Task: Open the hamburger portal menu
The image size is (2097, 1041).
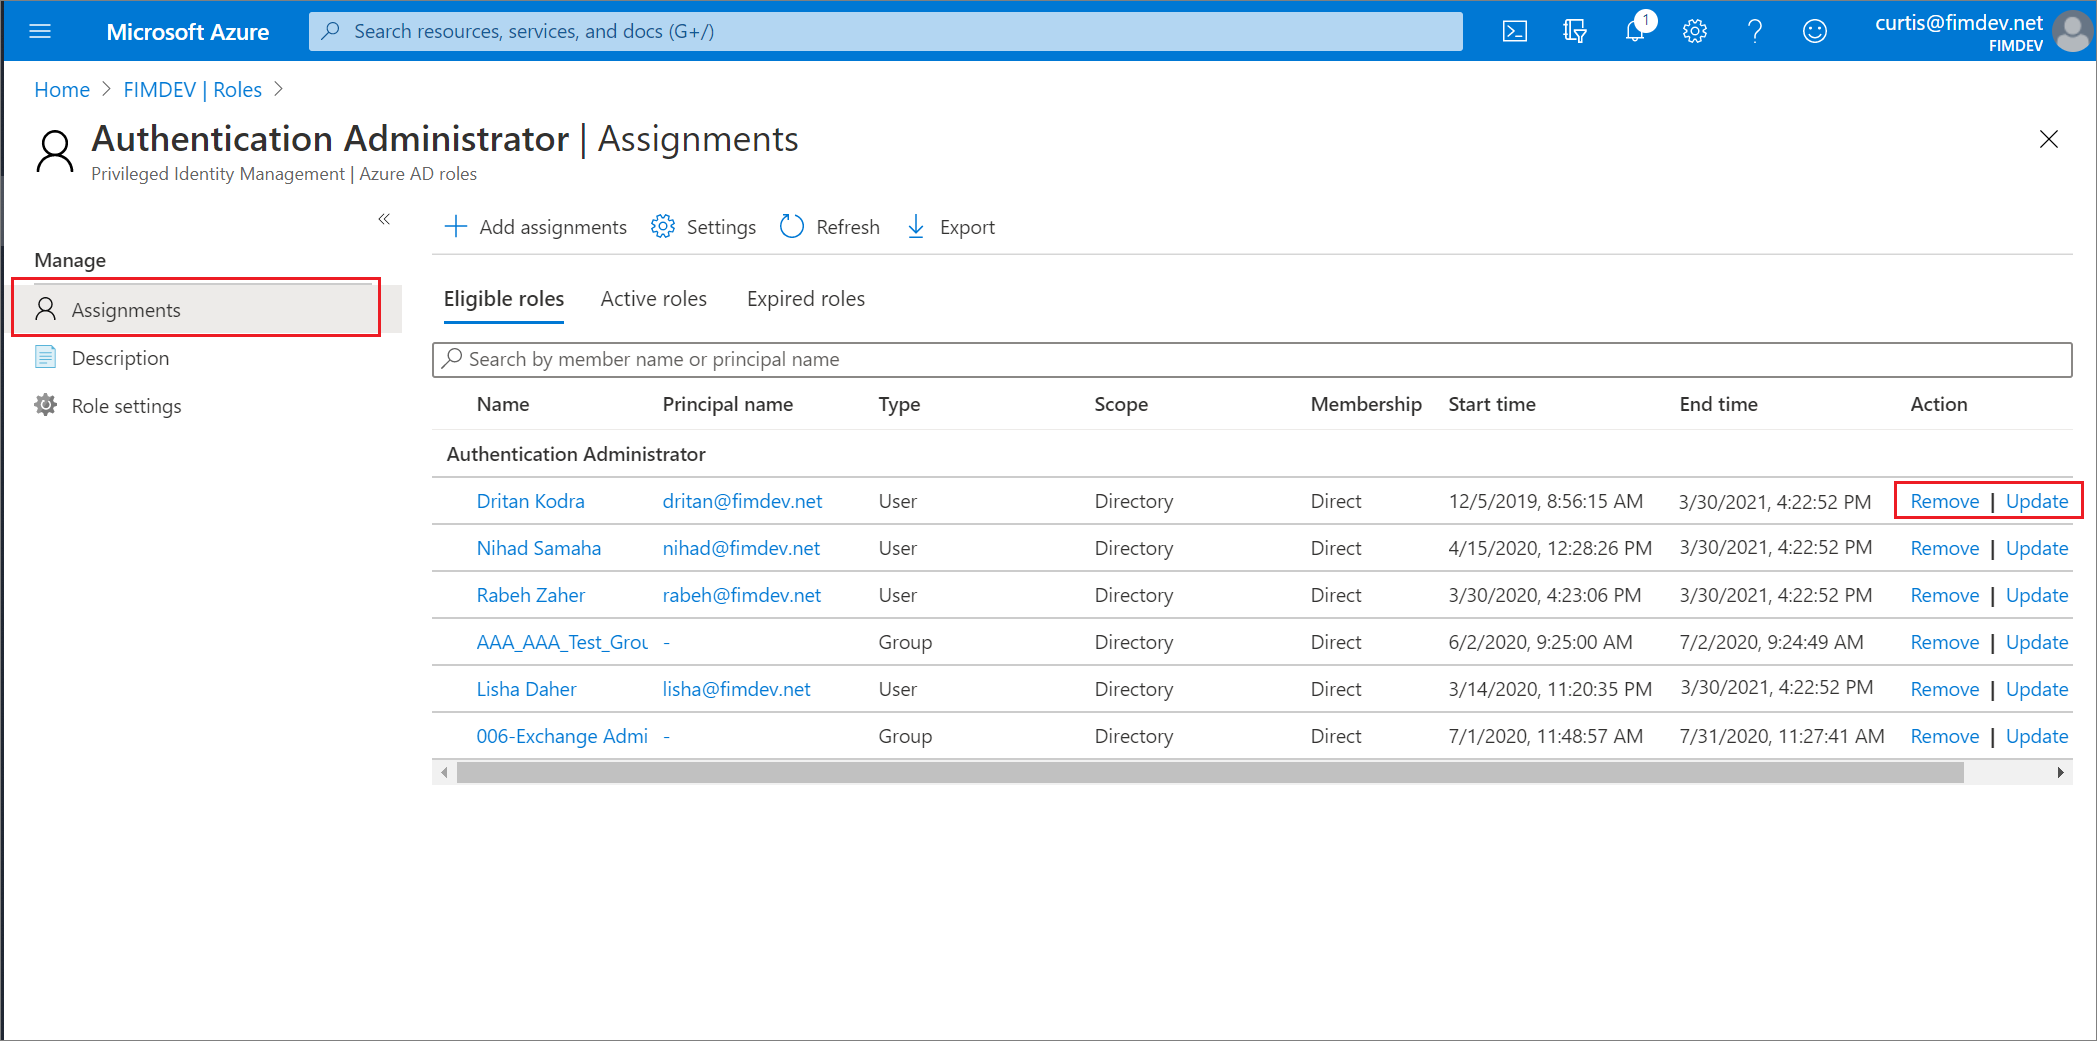Action: 40,31
